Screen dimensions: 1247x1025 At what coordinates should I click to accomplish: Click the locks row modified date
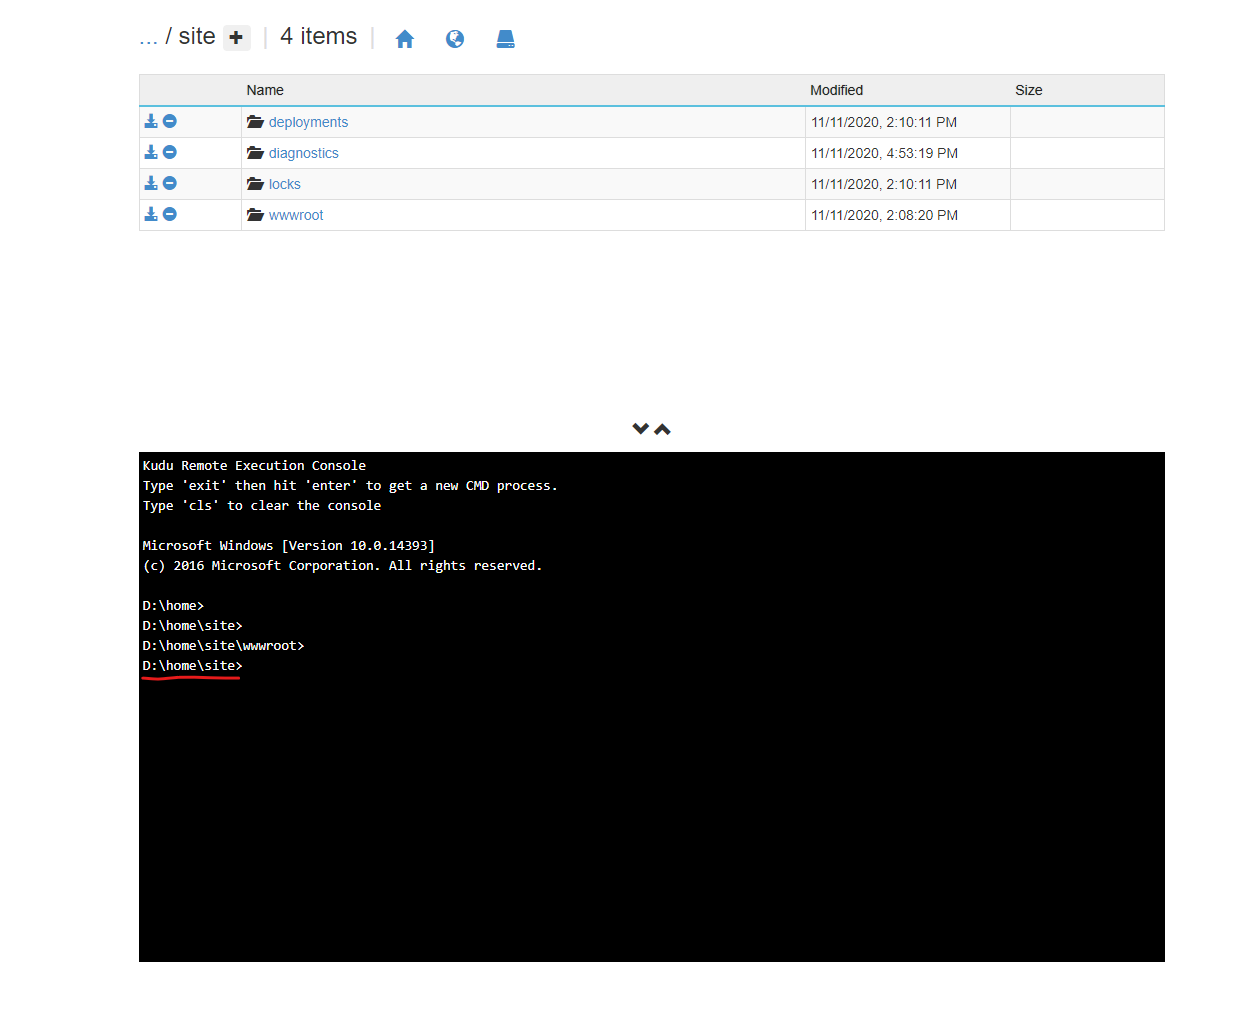tap(884, 184)
